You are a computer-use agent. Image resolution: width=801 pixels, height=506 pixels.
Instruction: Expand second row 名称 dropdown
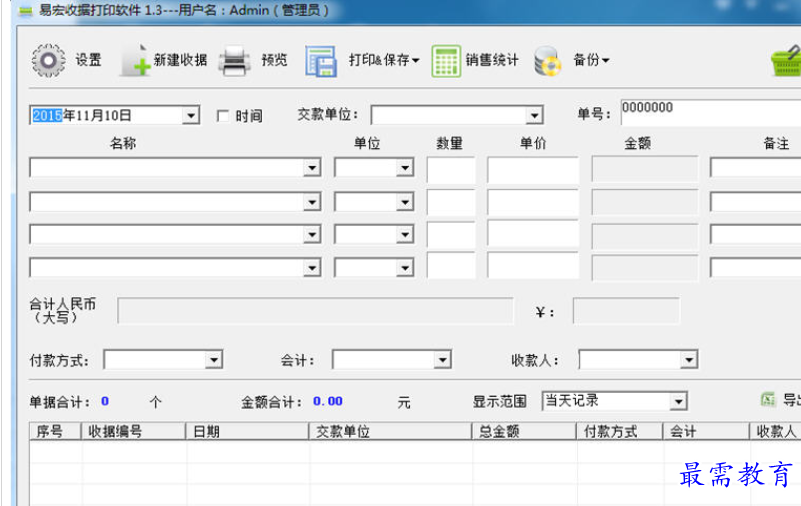312,202
